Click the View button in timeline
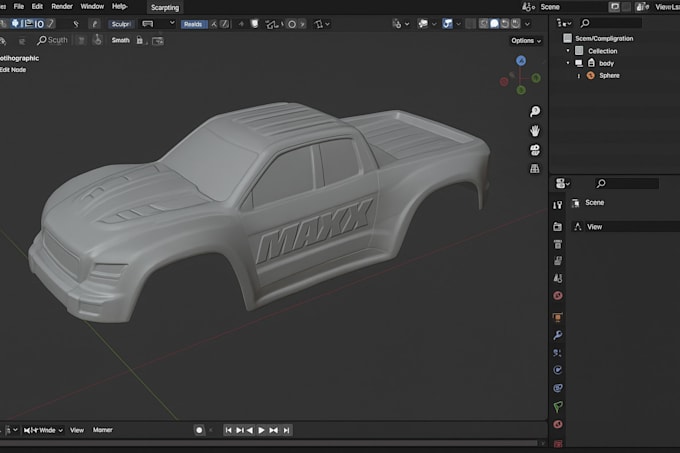 (77, 430)
